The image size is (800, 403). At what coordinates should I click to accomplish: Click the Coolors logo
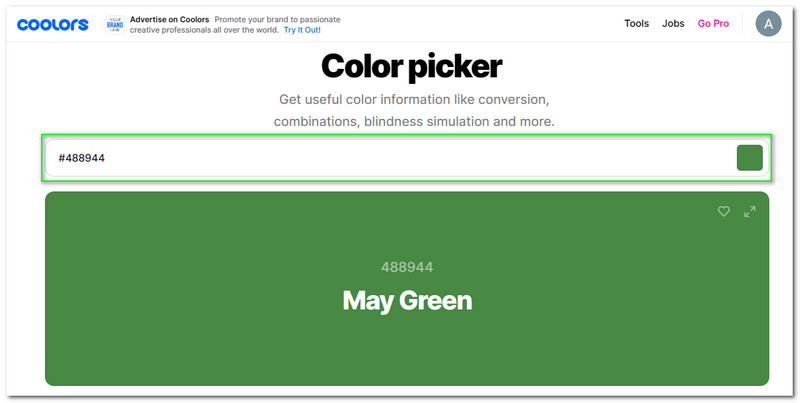52,24
